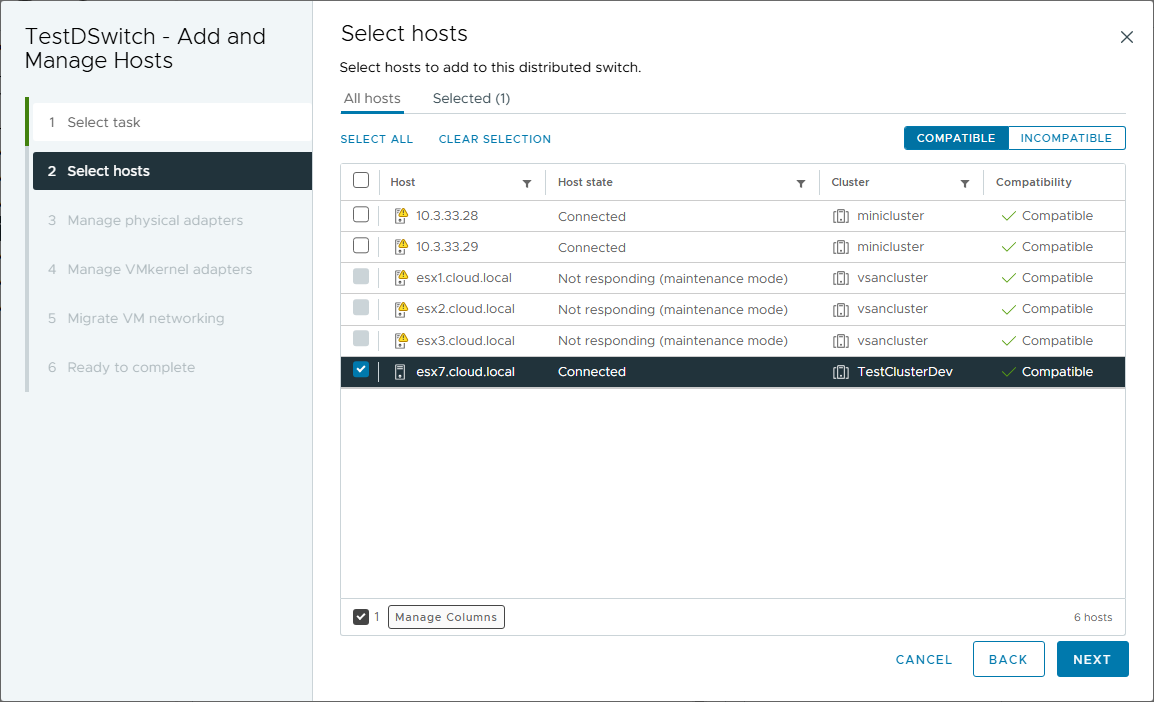Click green compatible checkmark for esx7.cloud.local
1154x702 pixels.
click(1009, 372)
